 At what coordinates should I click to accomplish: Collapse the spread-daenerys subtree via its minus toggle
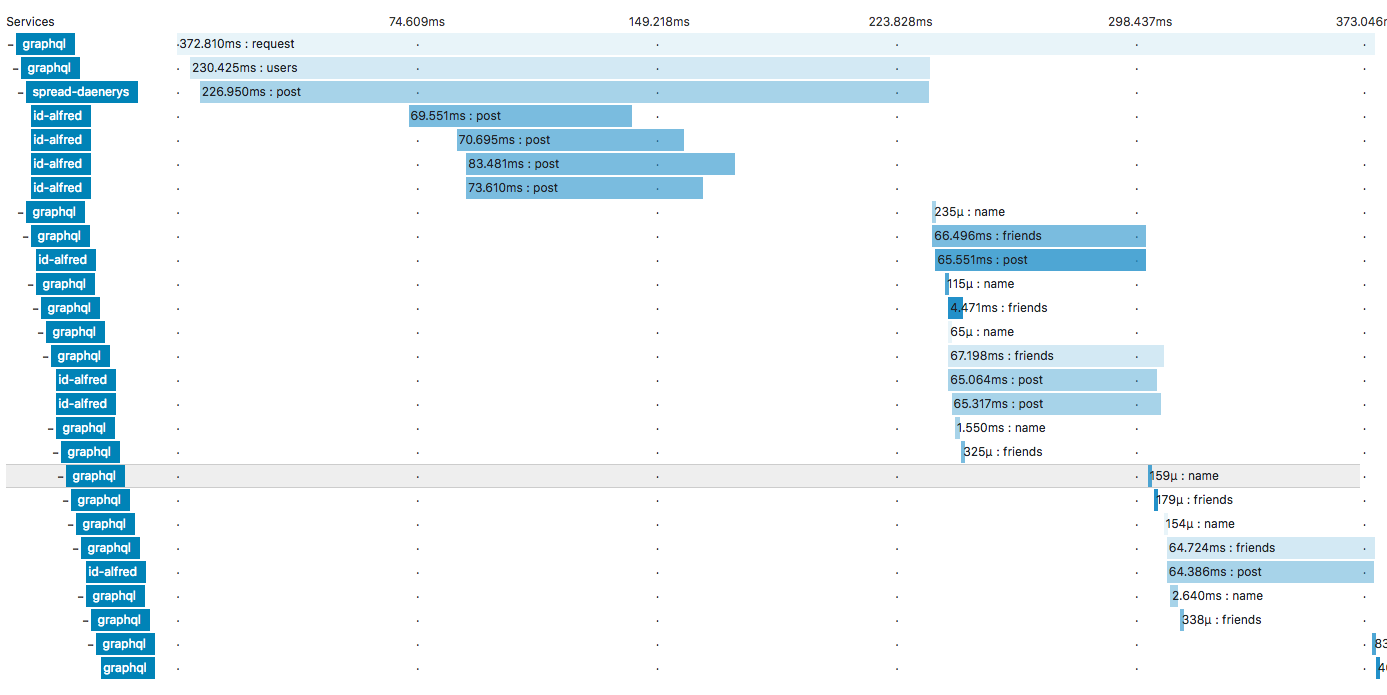click(20, 92)
